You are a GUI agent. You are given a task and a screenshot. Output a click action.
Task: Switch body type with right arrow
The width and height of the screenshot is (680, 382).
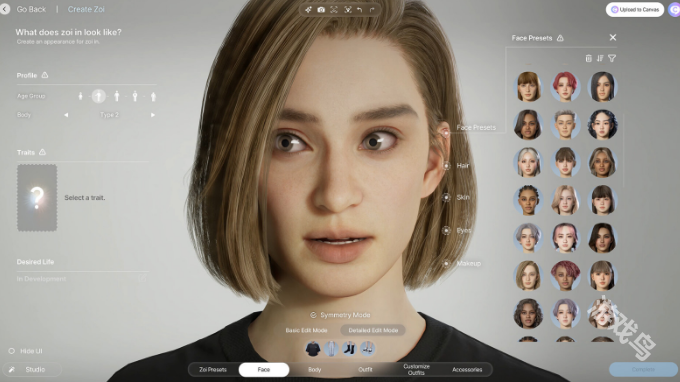click(153, 115)
